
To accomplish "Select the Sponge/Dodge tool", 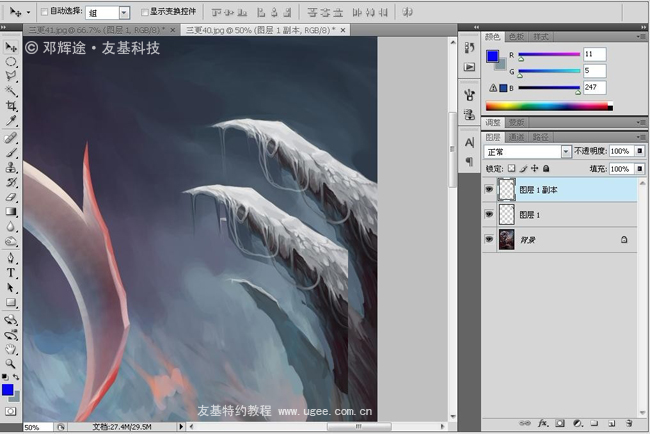I will 11,241.
